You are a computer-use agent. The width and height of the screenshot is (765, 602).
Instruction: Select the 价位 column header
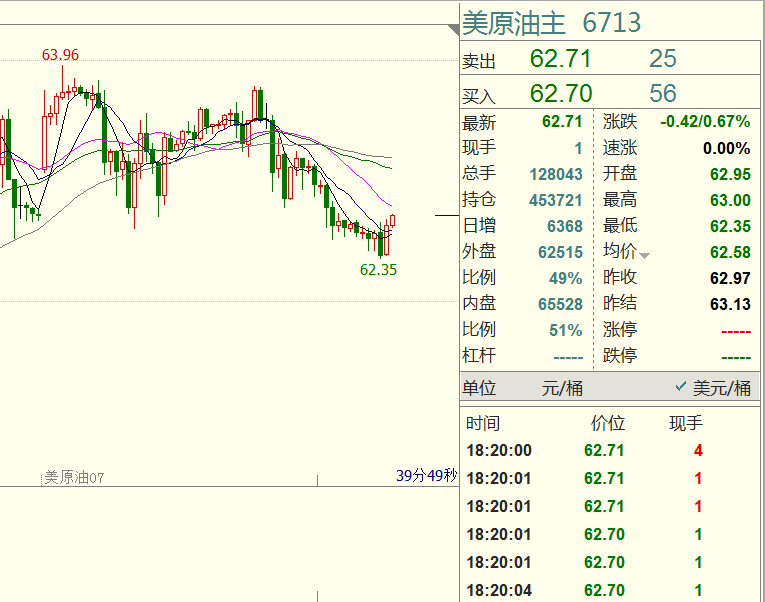608,424
